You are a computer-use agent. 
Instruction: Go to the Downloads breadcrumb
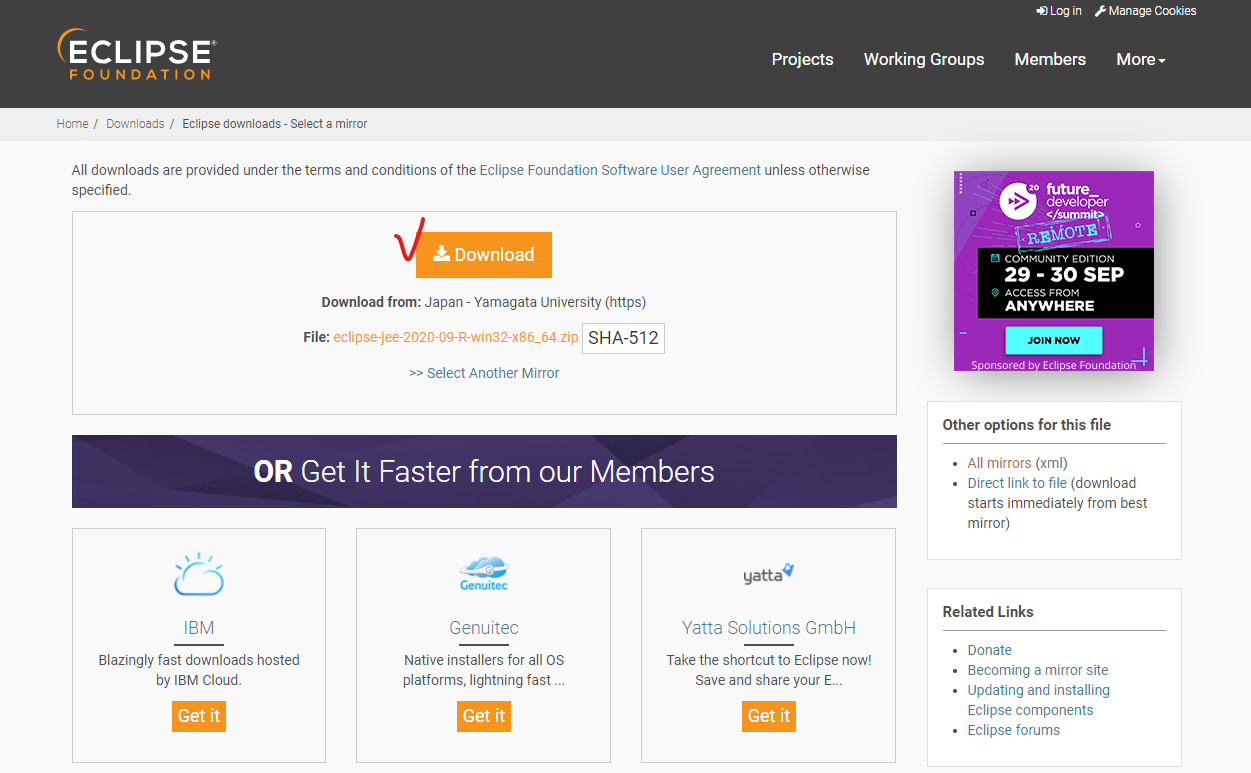pyautogui.click(x=135, y=124)
